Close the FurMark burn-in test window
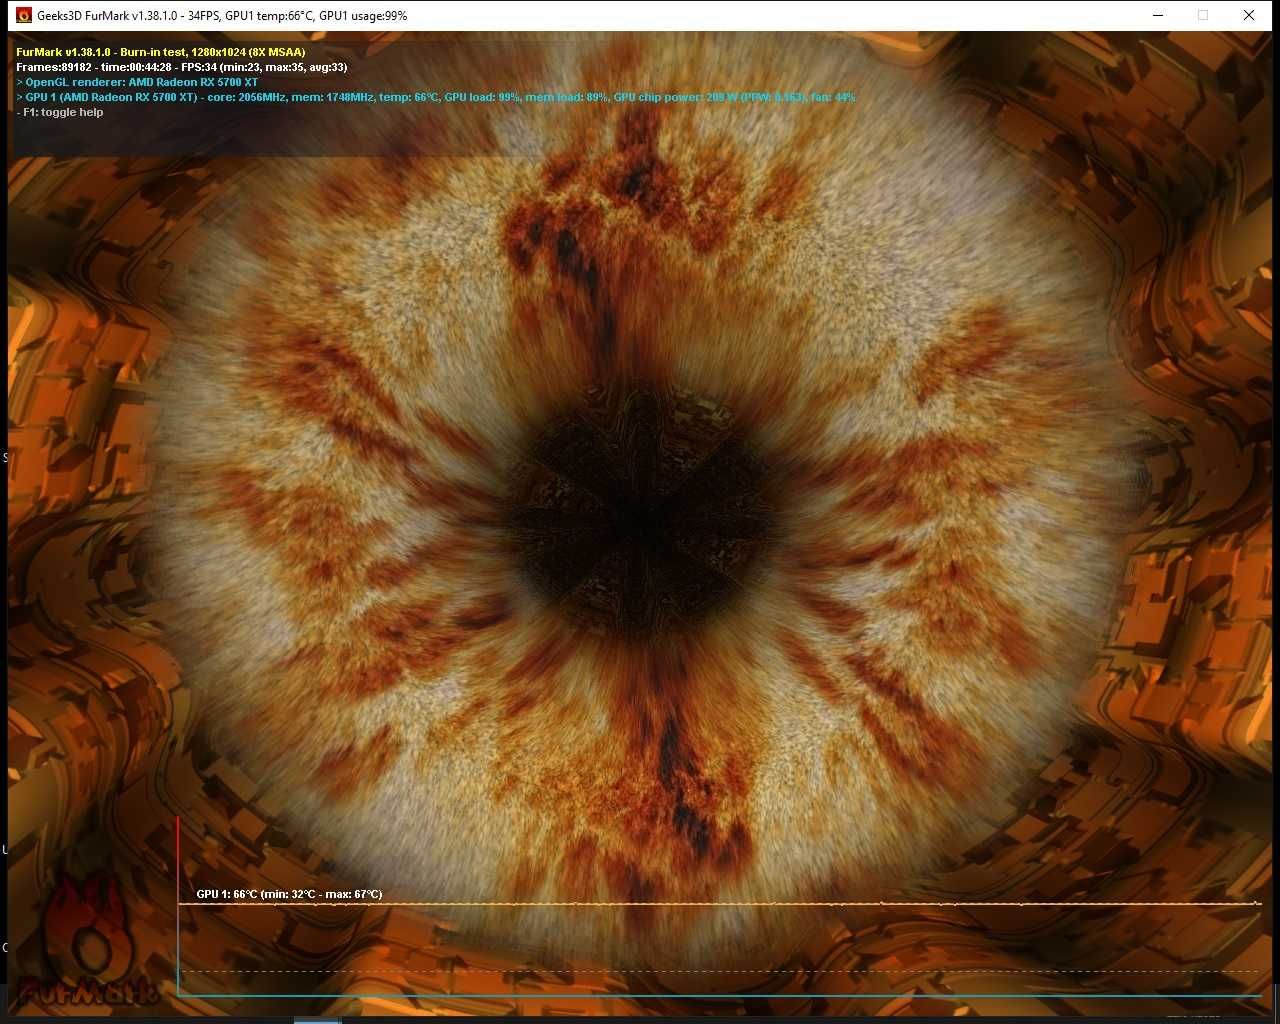1280x1024 pixels. (1249, 15)
